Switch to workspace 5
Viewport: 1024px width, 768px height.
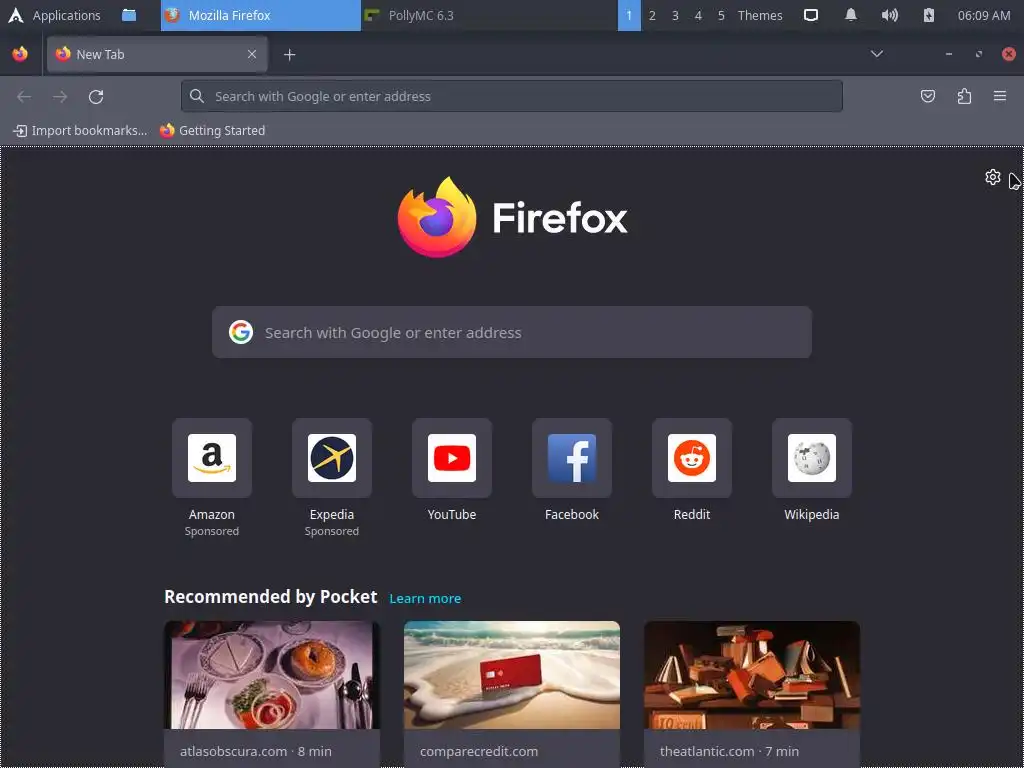click(721, 15)
